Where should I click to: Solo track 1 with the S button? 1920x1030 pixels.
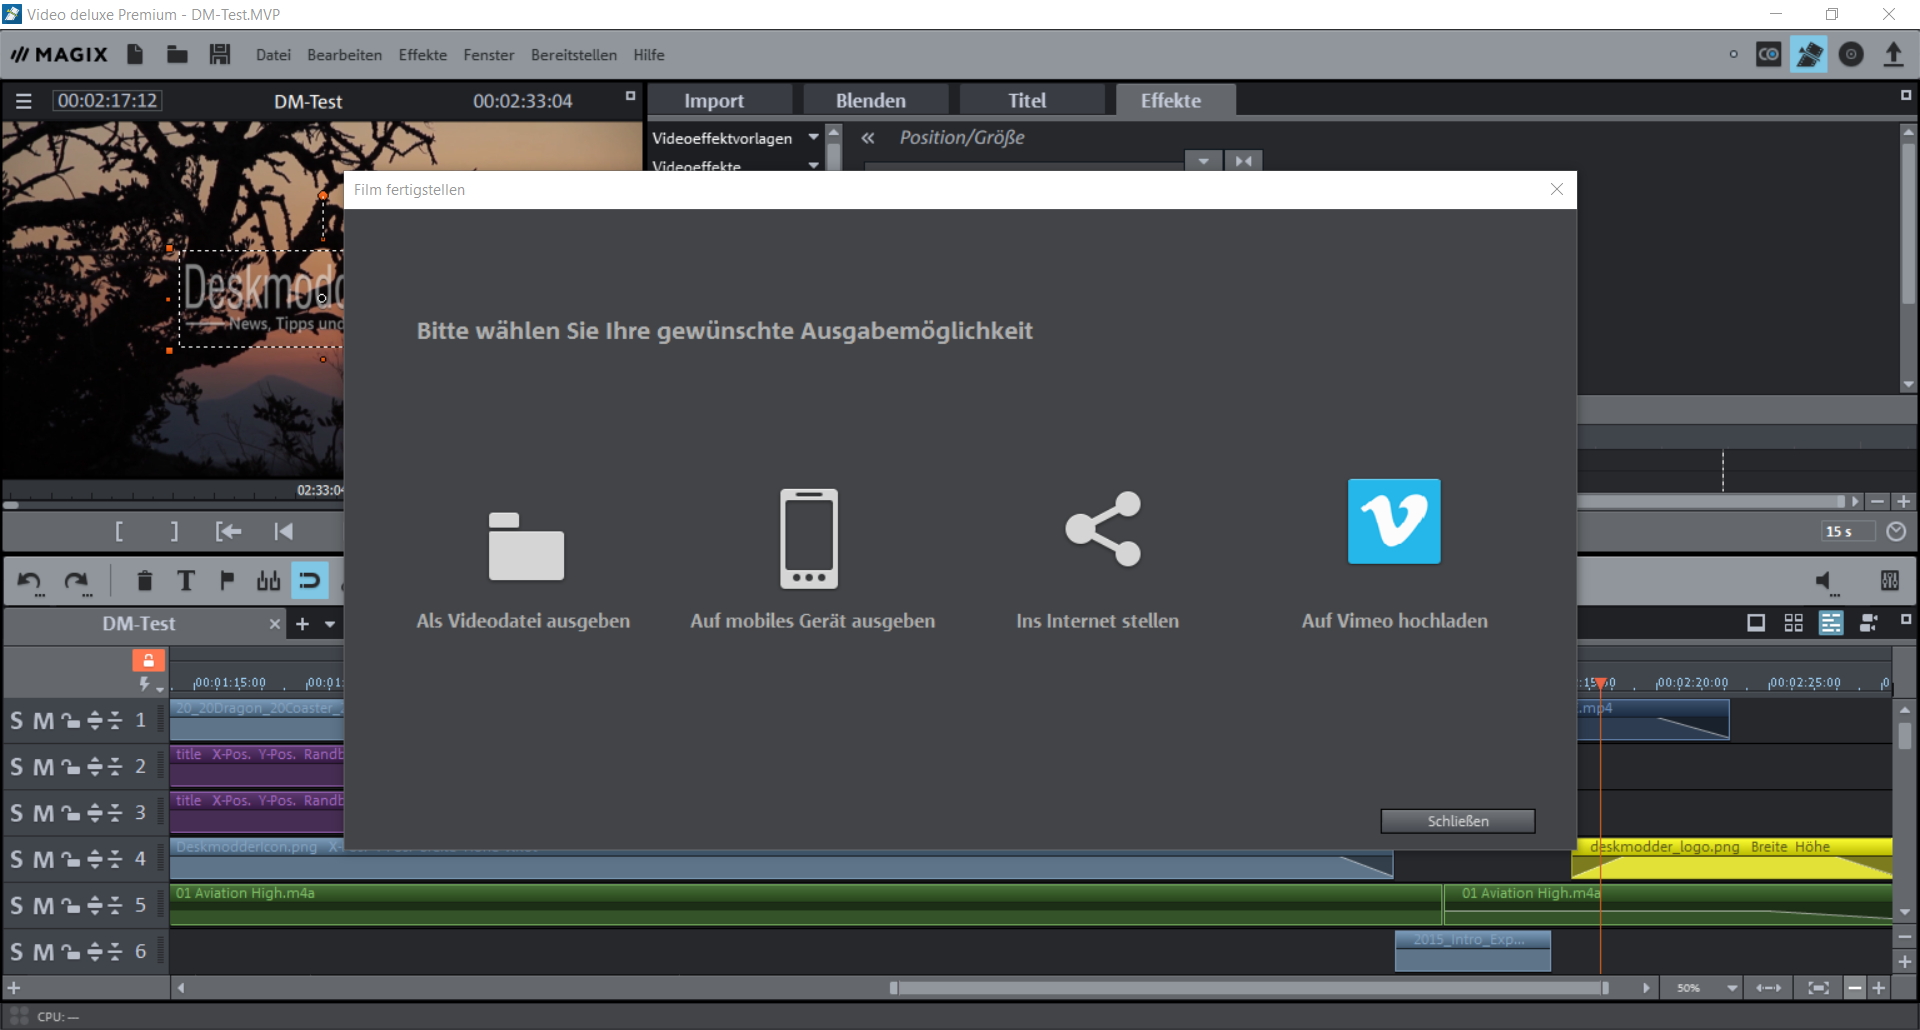coord(16,721)
